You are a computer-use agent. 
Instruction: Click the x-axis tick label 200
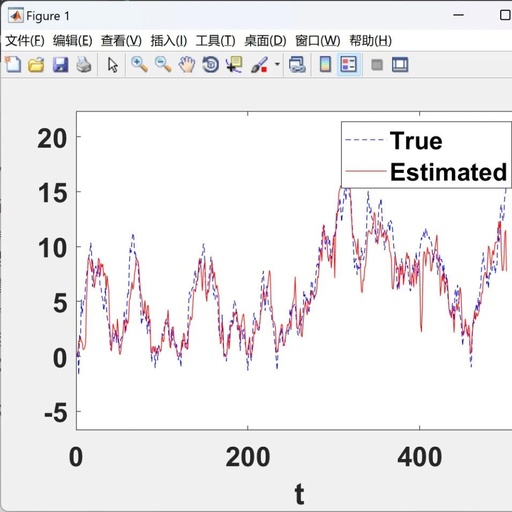pos(248,457)
